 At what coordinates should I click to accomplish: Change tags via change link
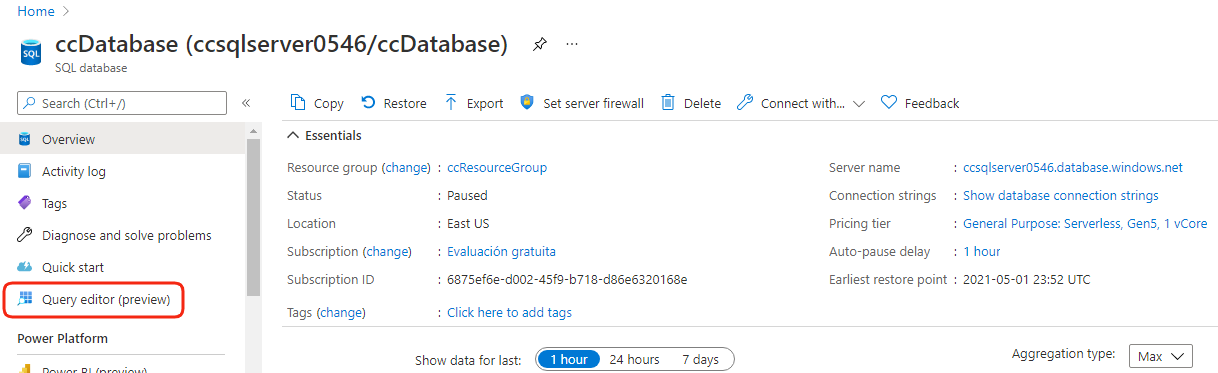341,312
